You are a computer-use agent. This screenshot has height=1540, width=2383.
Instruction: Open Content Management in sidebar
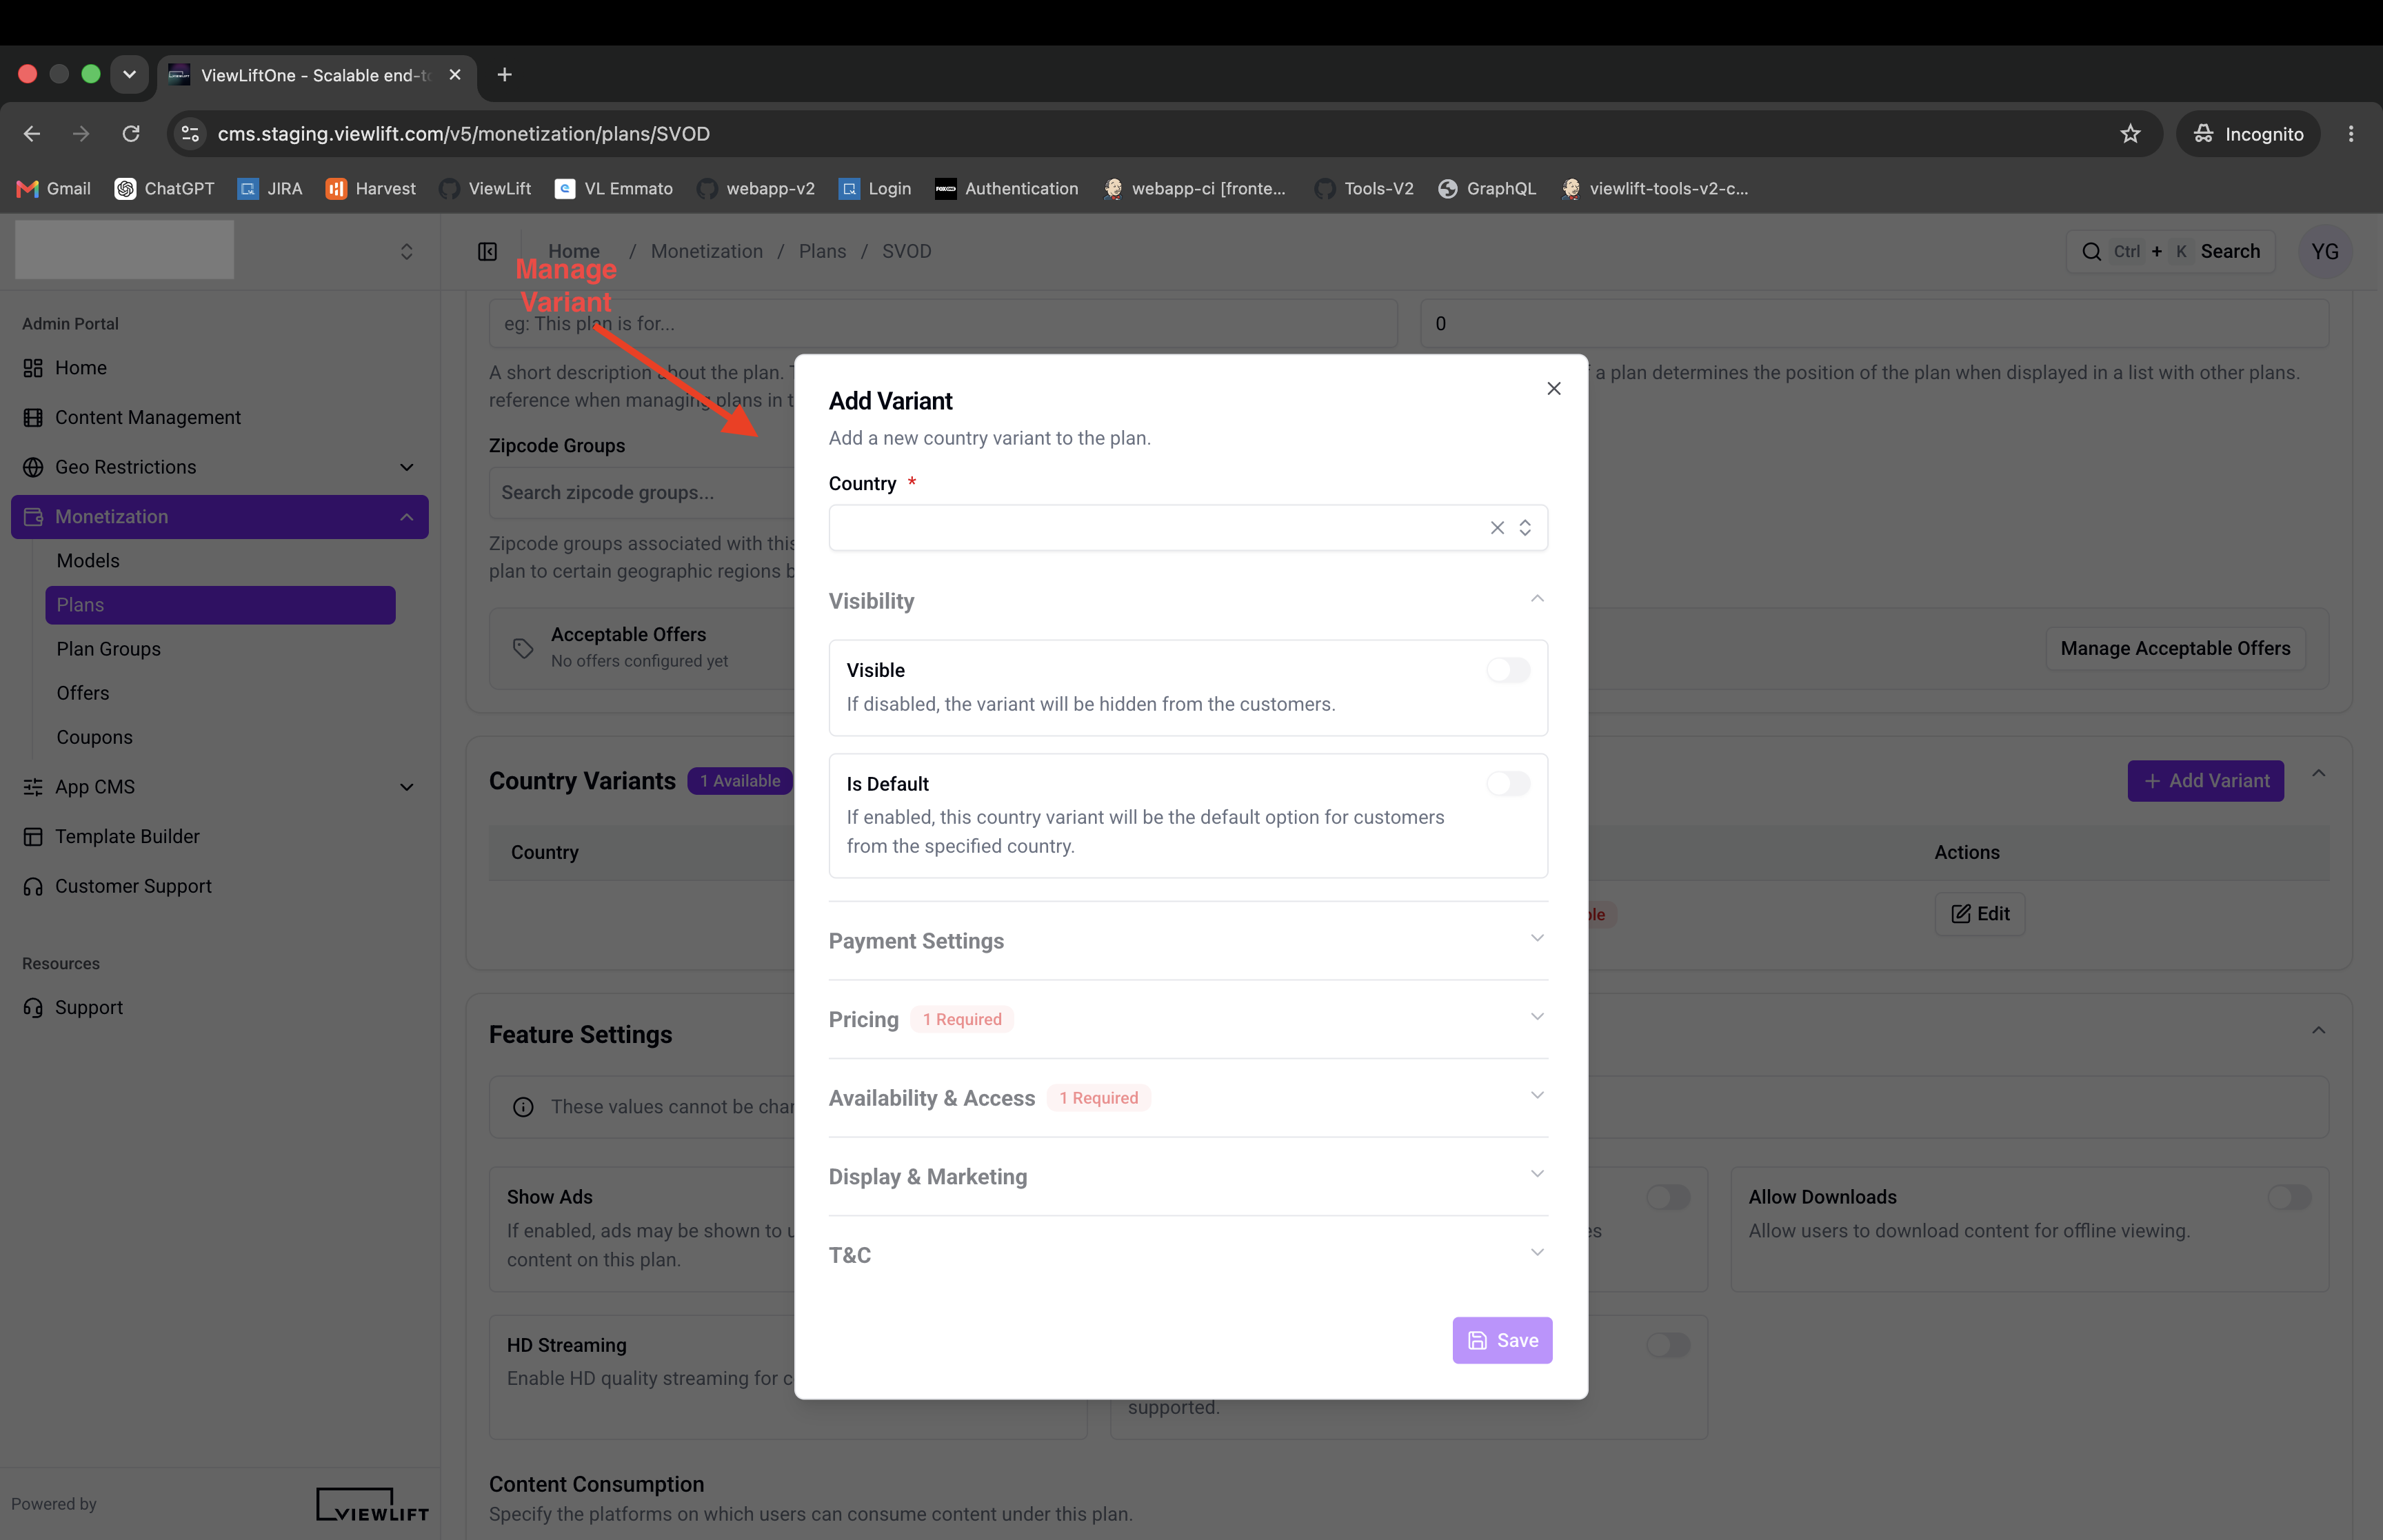pos(220,418)
